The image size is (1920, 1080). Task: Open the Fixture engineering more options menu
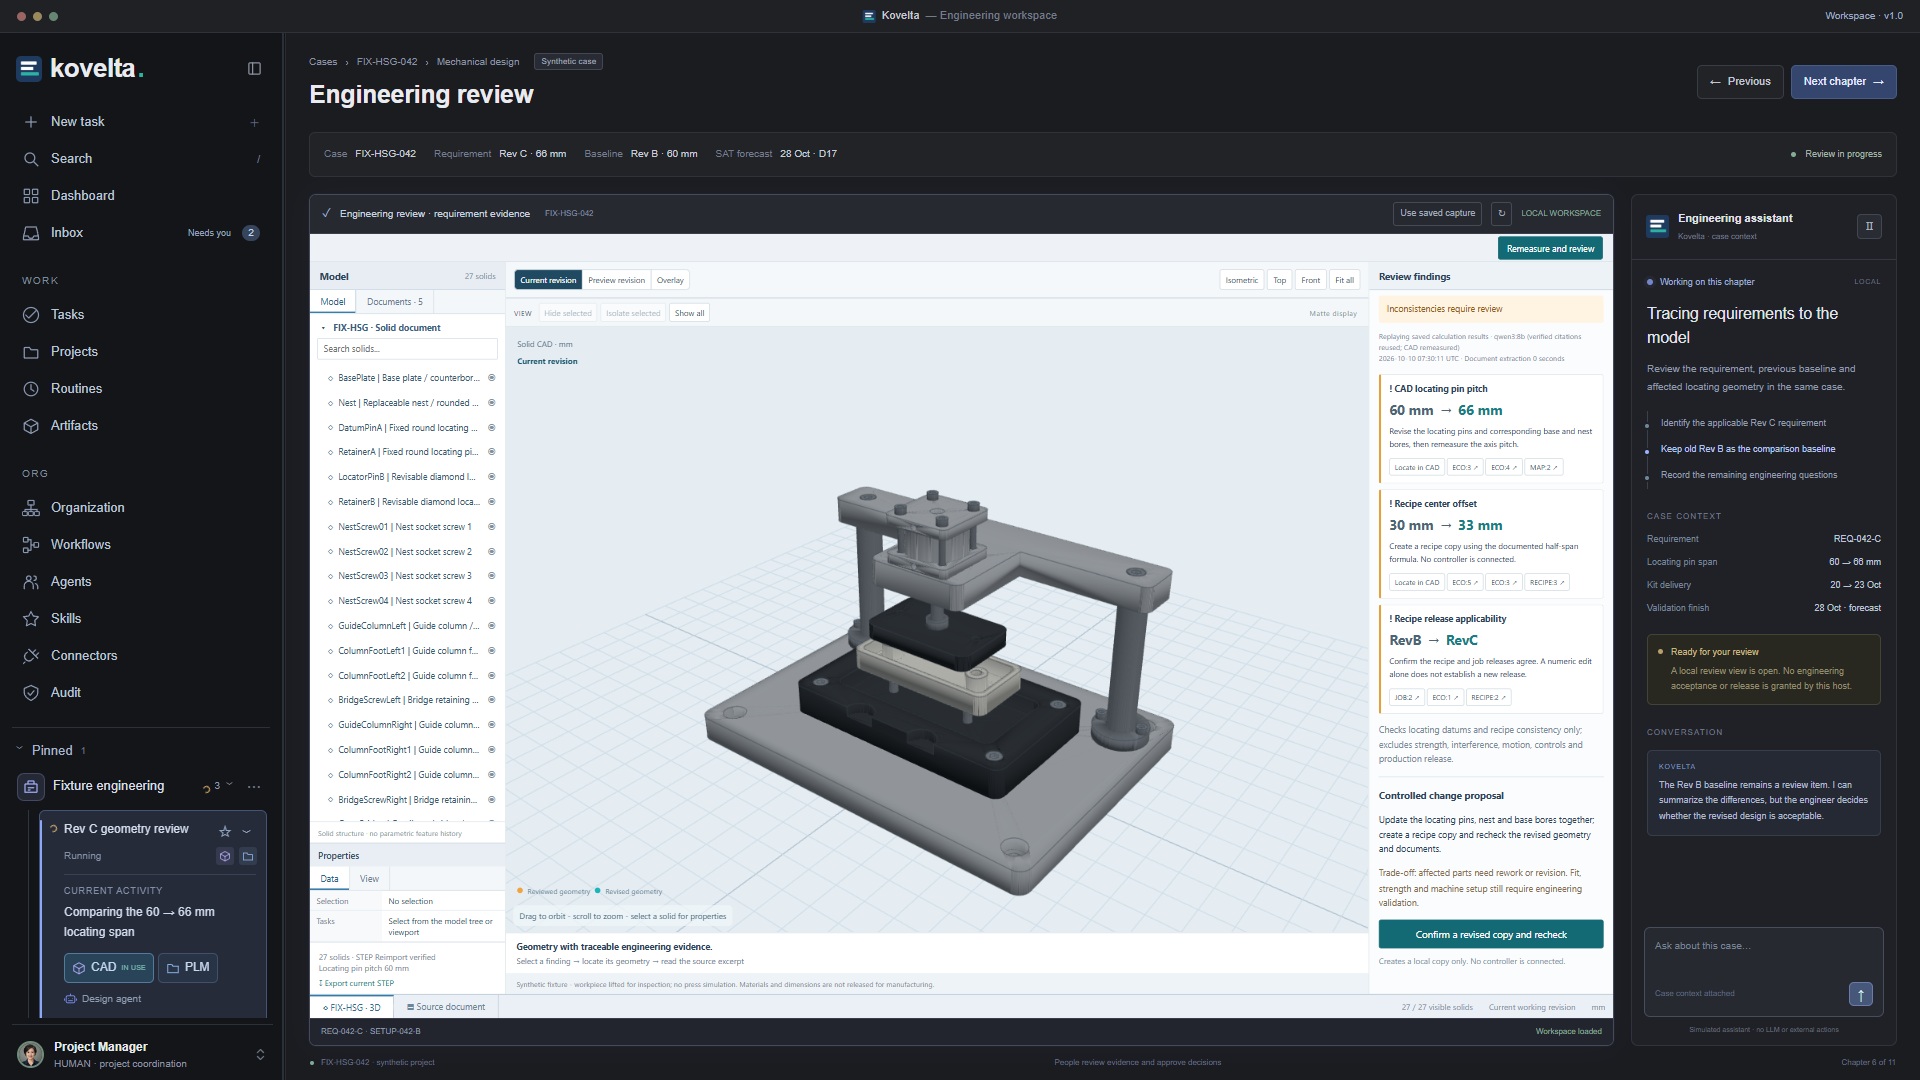pyautogui.click(x=254, y=787)
